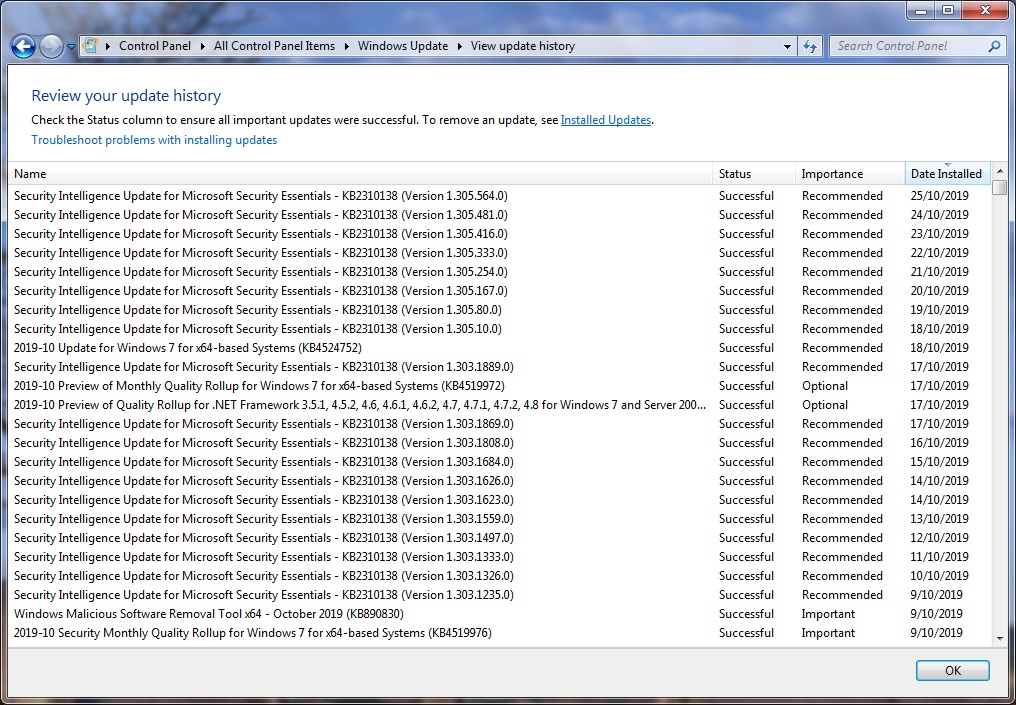Select update row Version 1.303.1623.0

(499, 500)
